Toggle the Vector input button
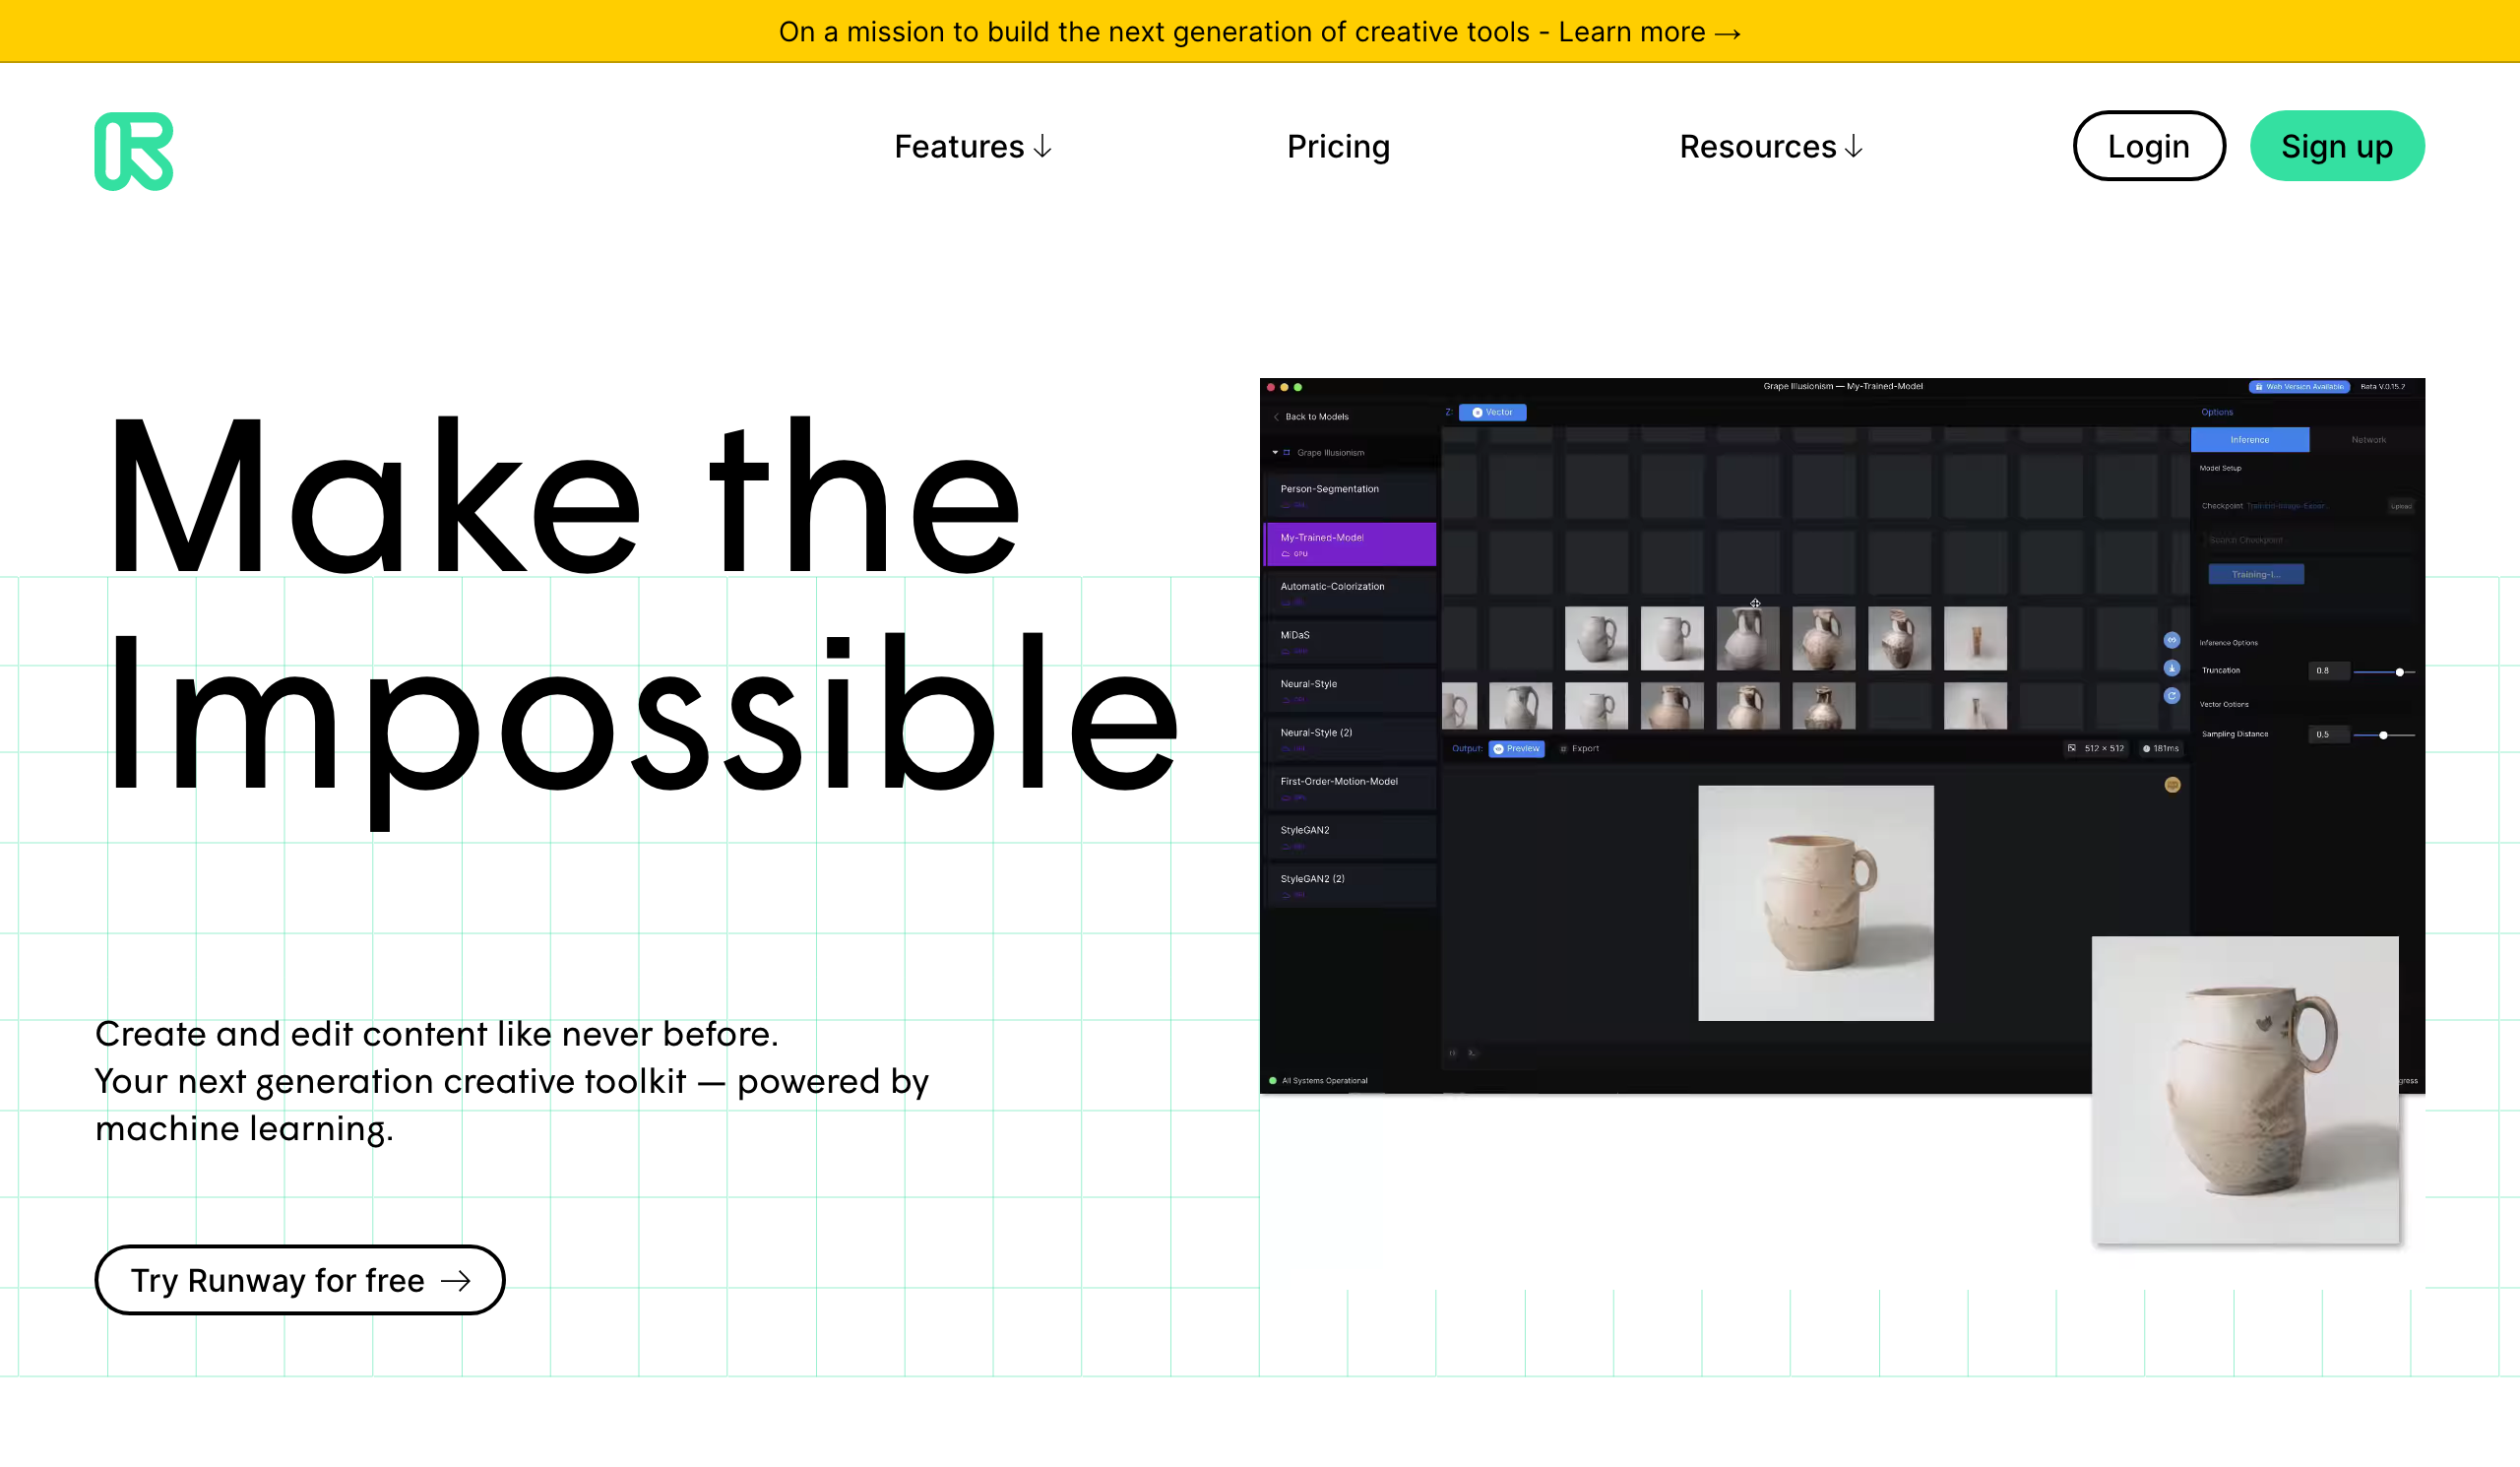The height and width of the screenshot is (1467, 2520). coord(1491,412)
